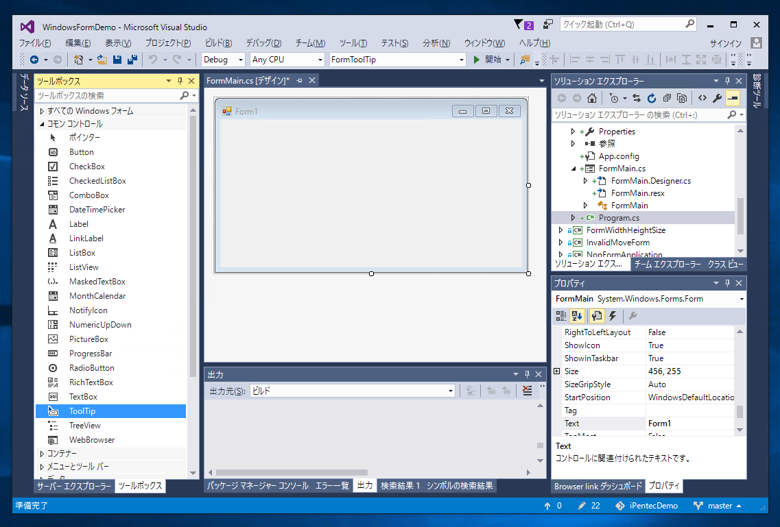The width and height of the screenshot is (780, 527).
Task: Click Home icon in Solution Explorer
Action: pos(591,98)
